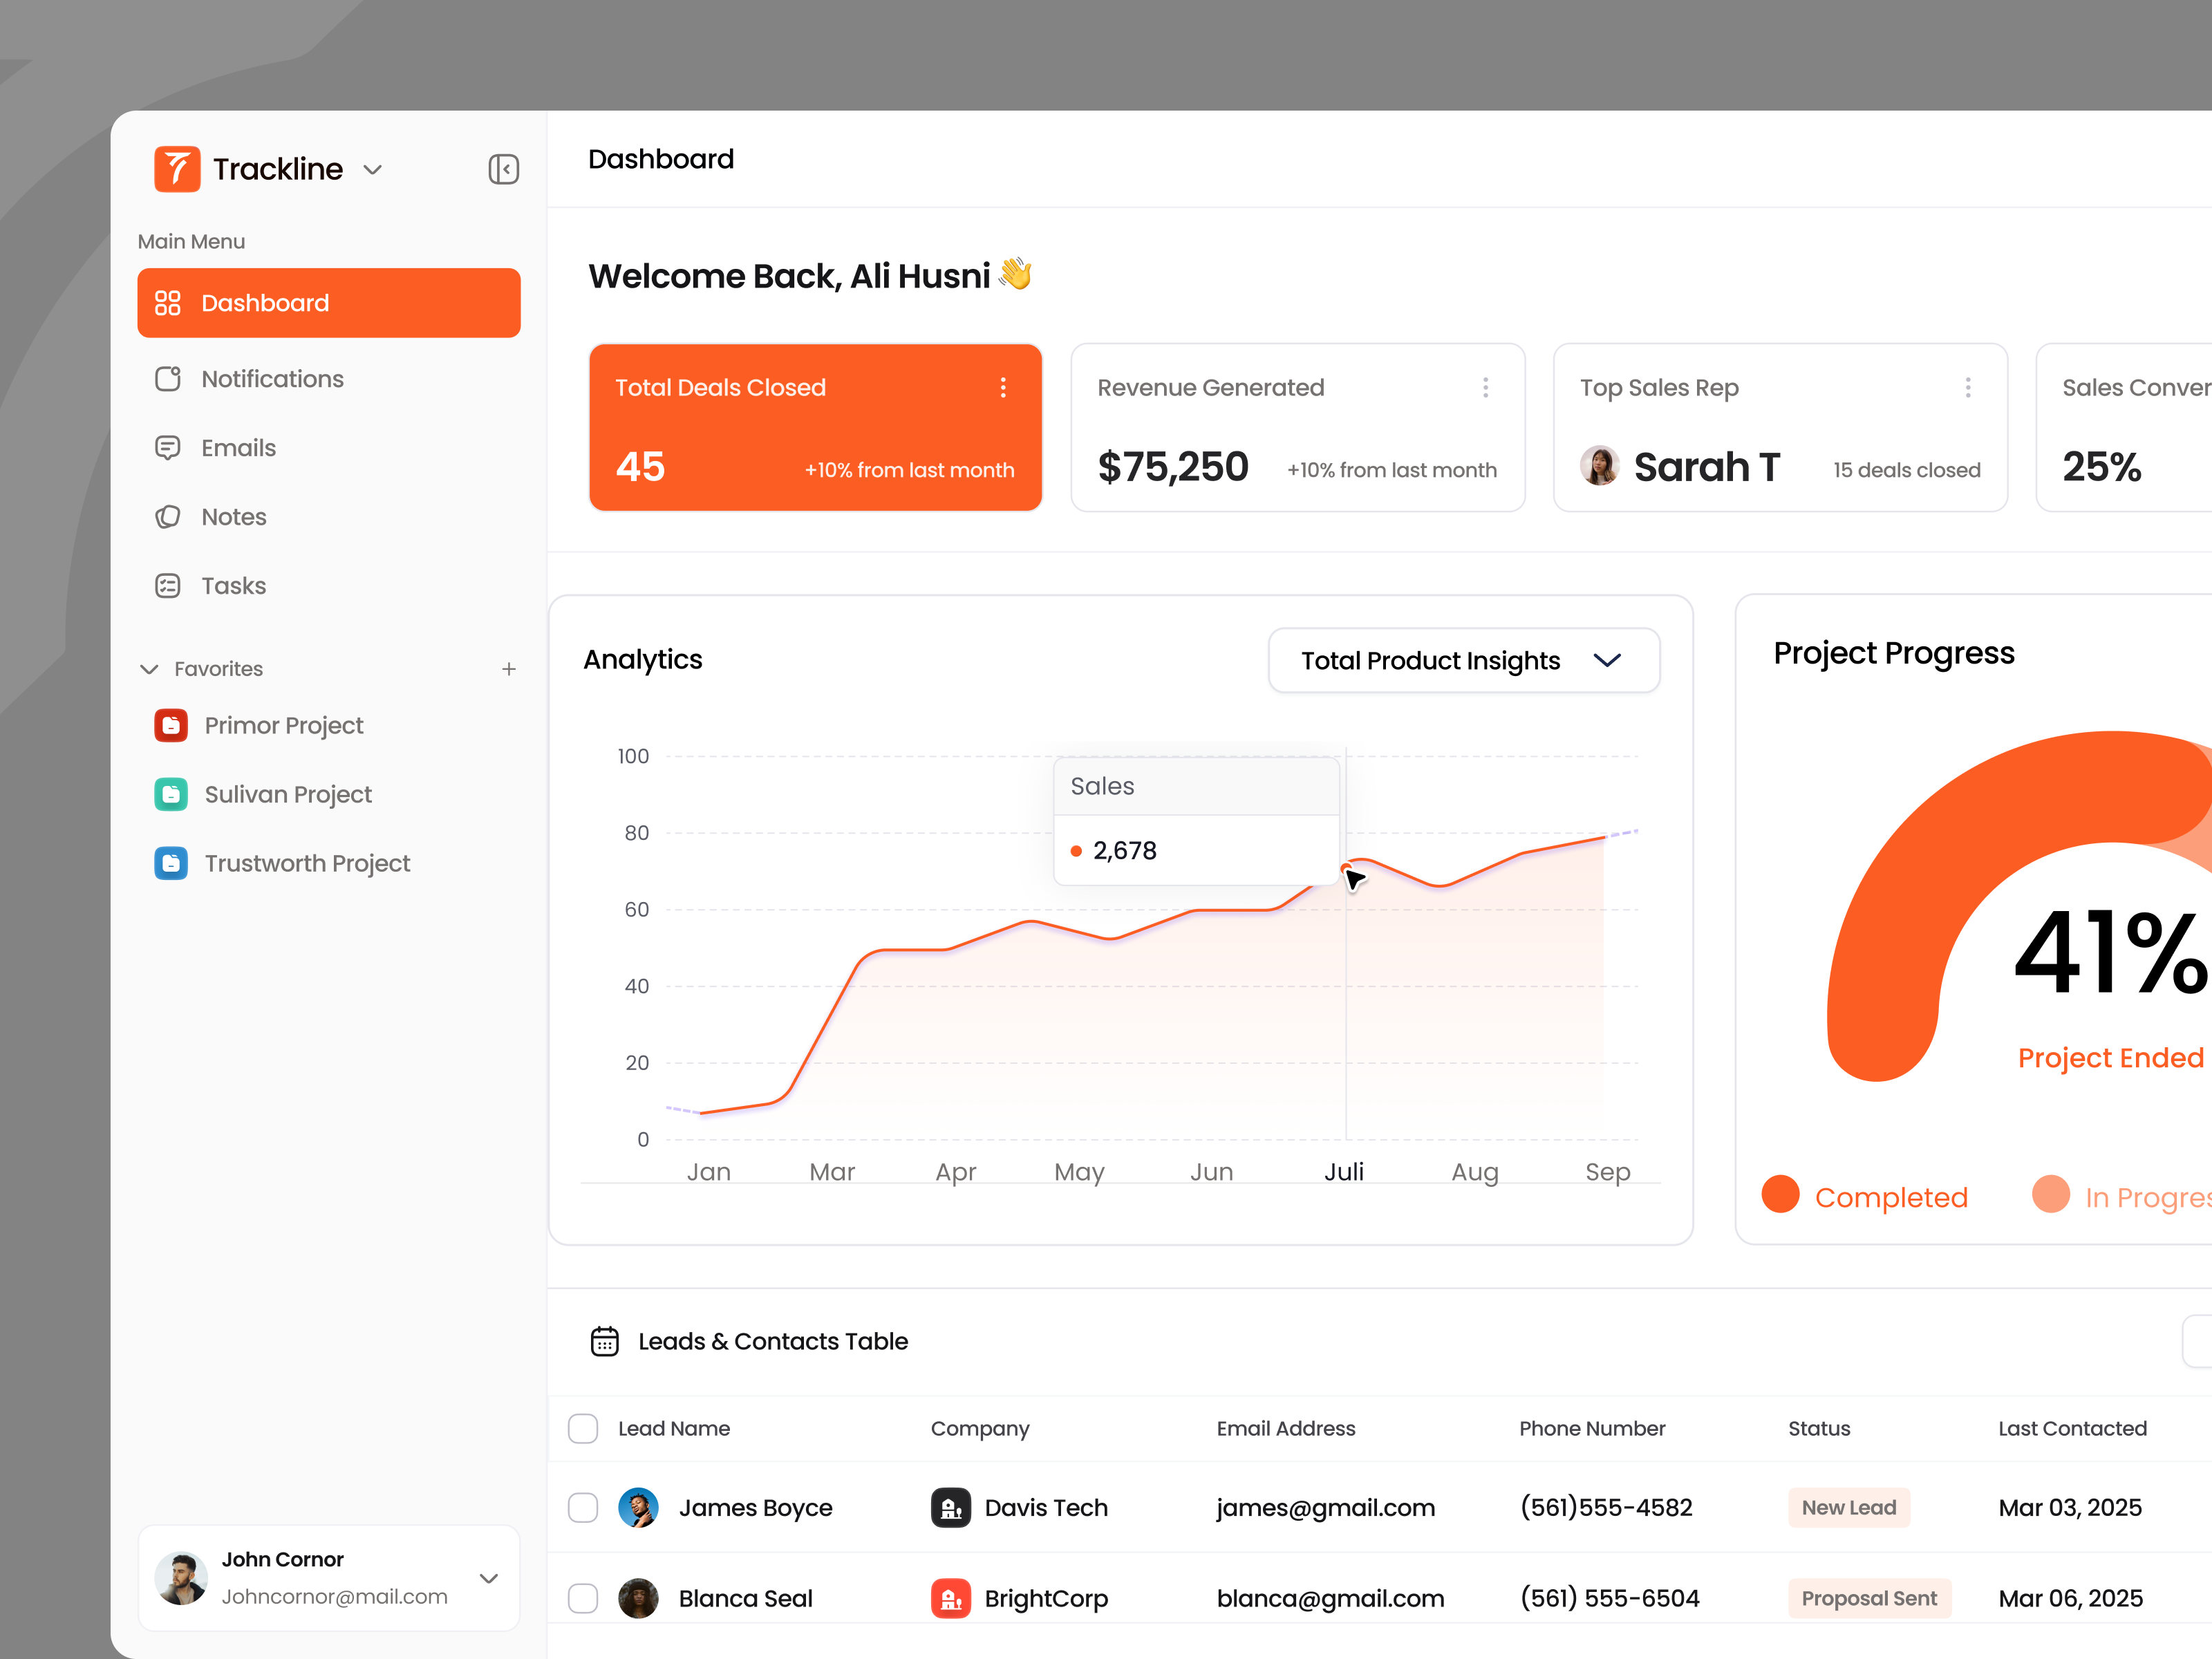Click the Total Deals Closed card

tap(816, 428)
